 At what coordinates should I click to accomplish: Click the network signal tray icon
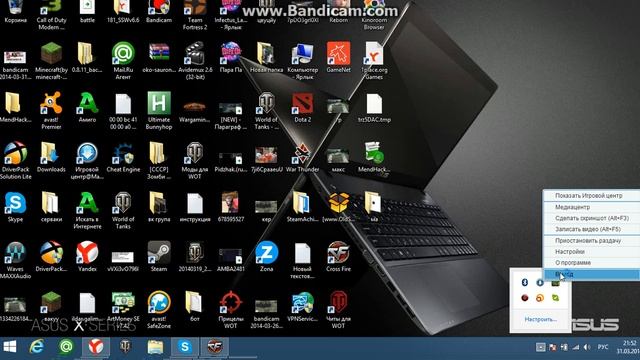point(576,347)
